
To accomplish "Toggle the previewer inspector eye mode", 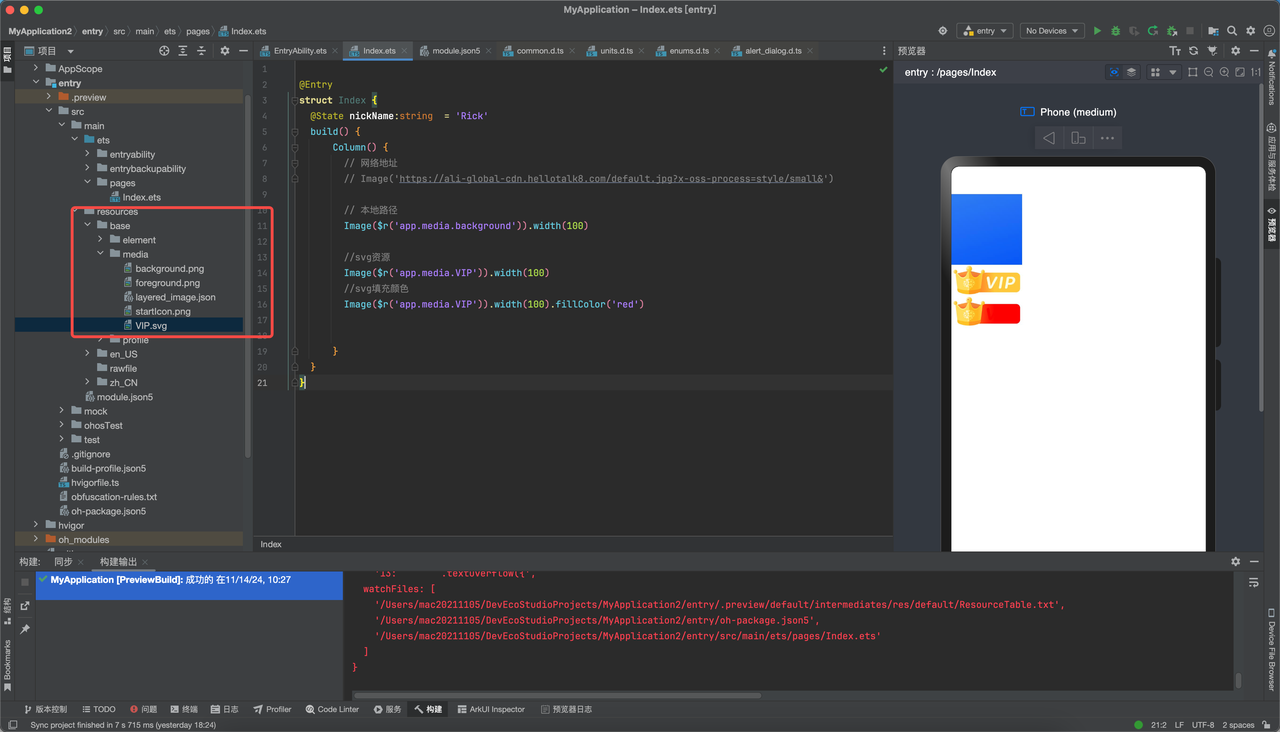I will click(1114, 72).
